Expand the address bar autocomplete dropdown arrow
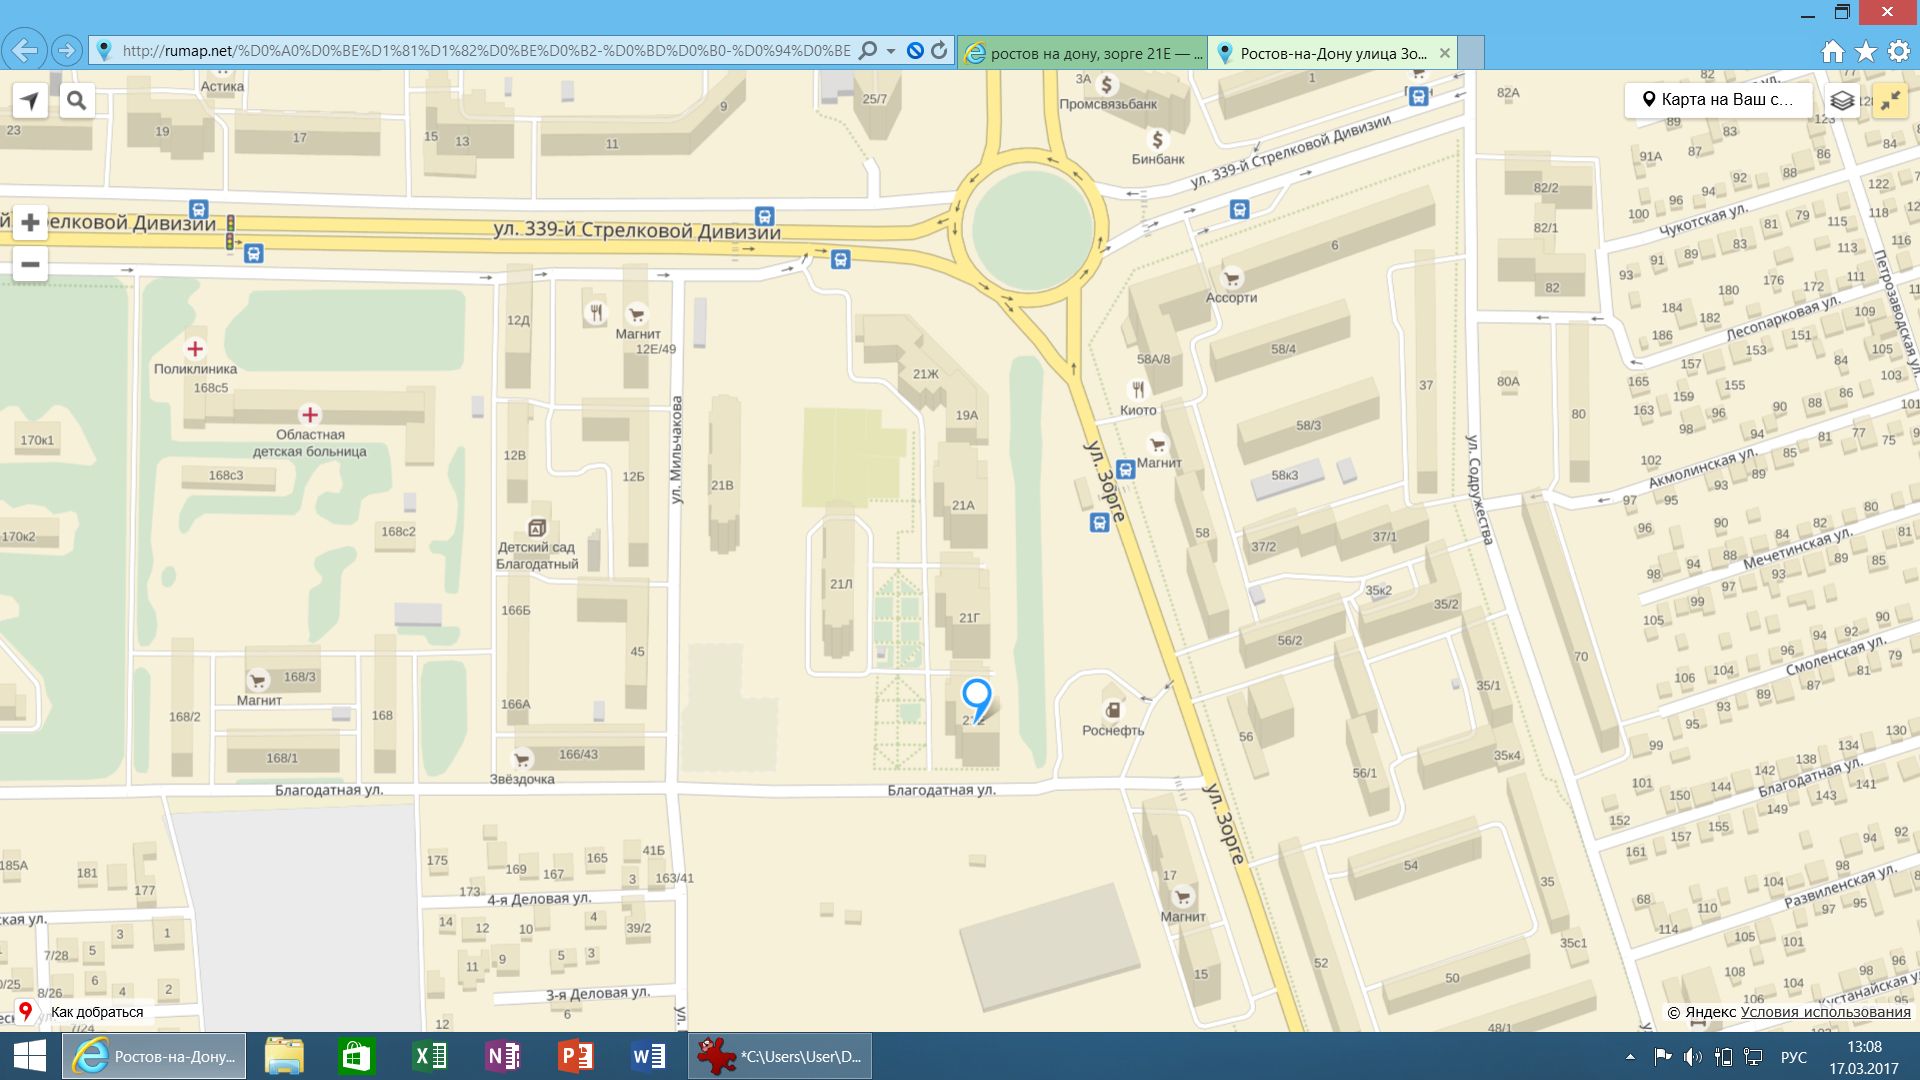 (891, 51)
